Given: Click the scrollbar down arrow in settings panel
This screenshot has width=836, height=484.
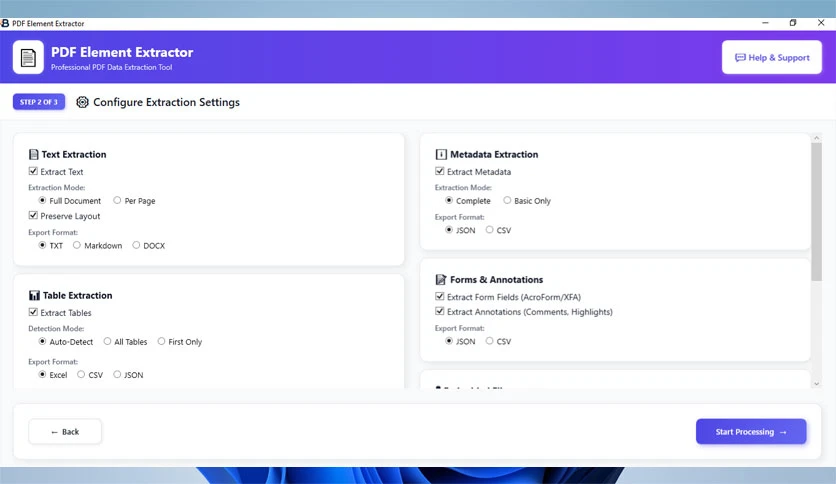Looking at the screenshot, I should click(x=816, y=384).
